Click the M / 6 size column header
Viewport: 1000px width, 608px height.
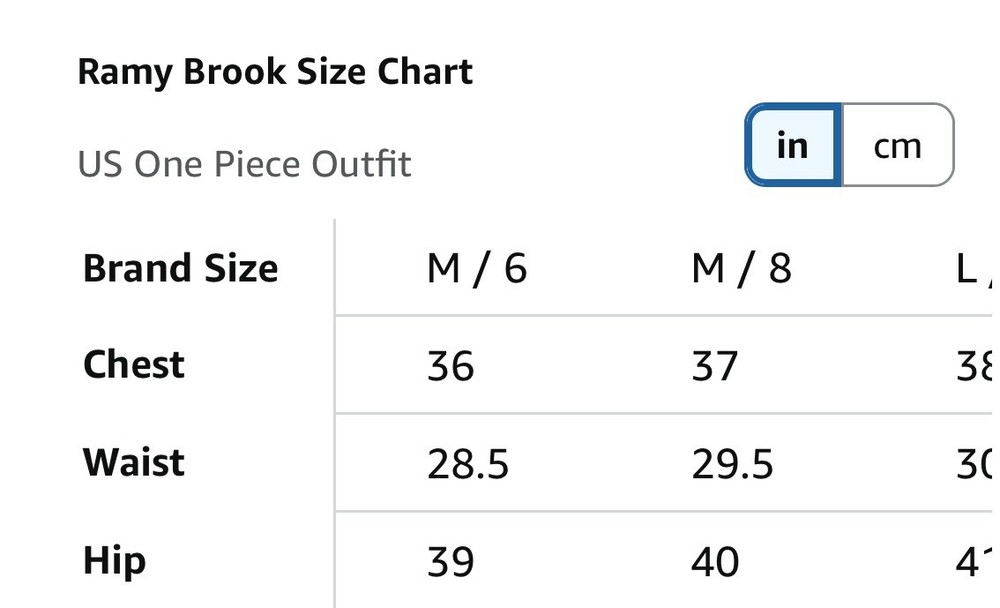click(x=476, y=268)
